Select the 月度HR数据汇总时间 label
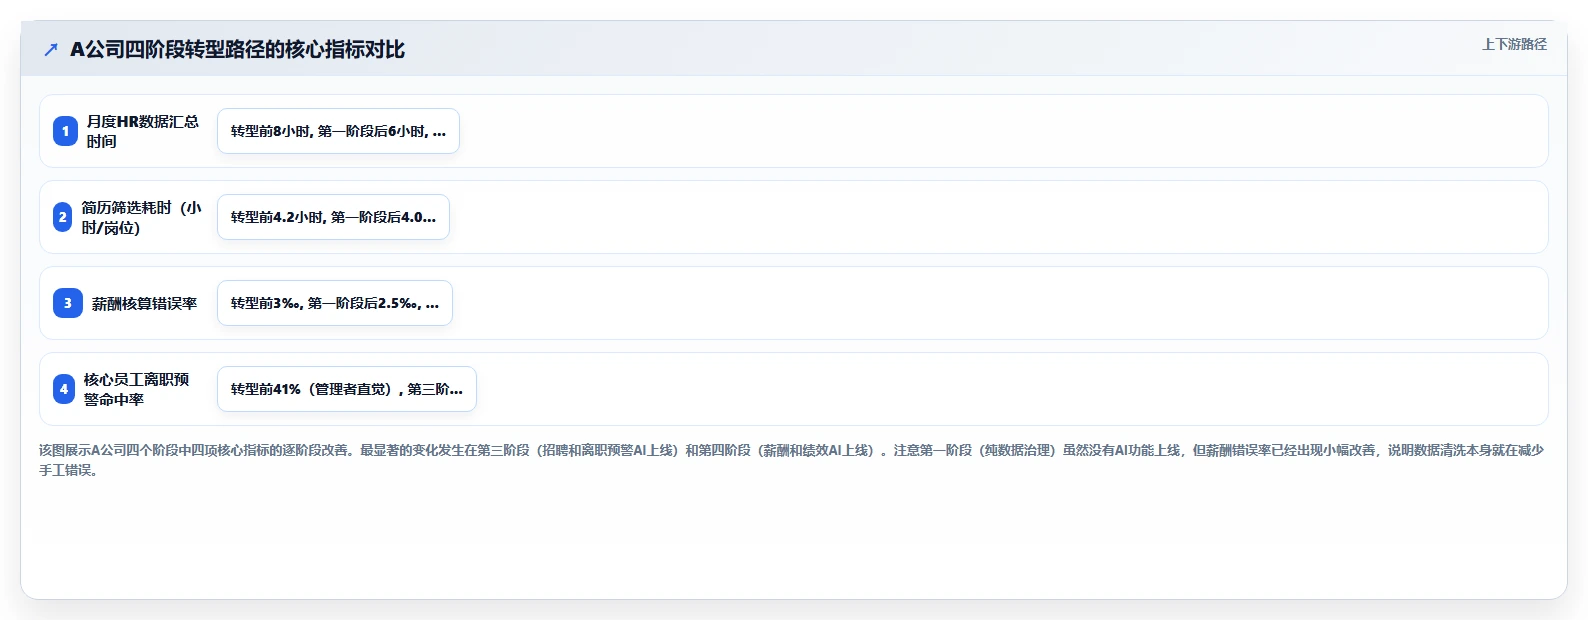This screenshot has width=1588, height=620. point(142,131)
